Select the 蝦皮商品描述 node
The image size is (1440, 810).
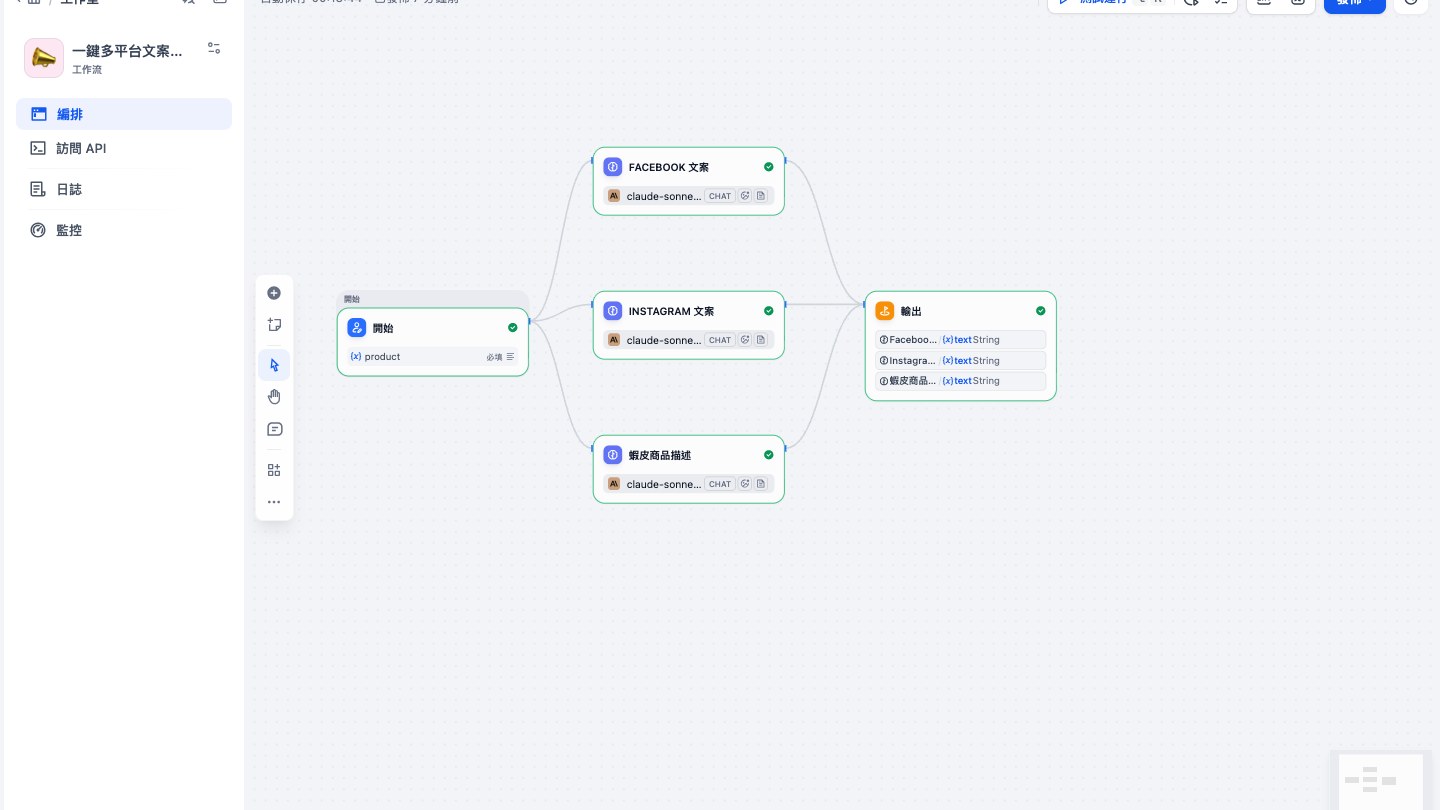(x=688, y=469)
